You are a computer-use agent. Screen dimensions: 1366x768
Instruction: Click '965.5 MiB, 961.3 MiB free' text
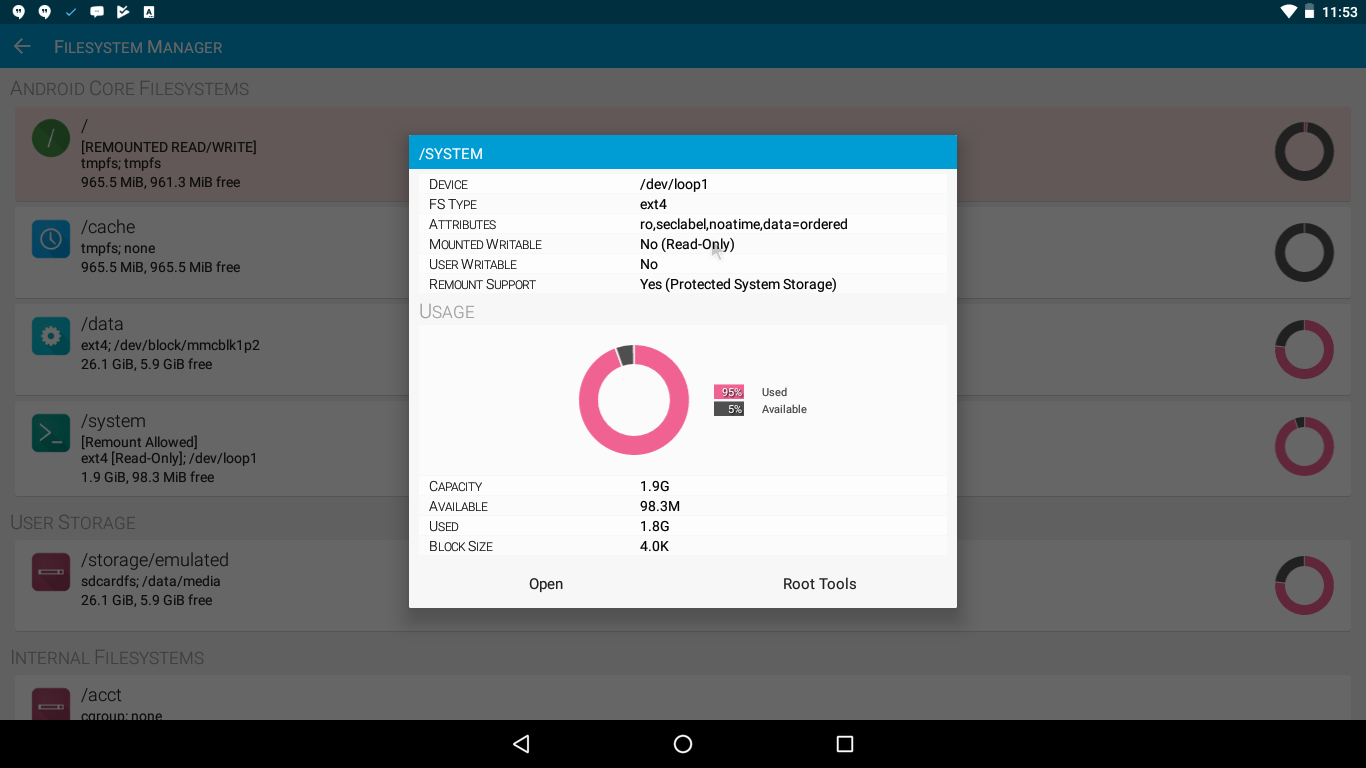coord(161,182)
